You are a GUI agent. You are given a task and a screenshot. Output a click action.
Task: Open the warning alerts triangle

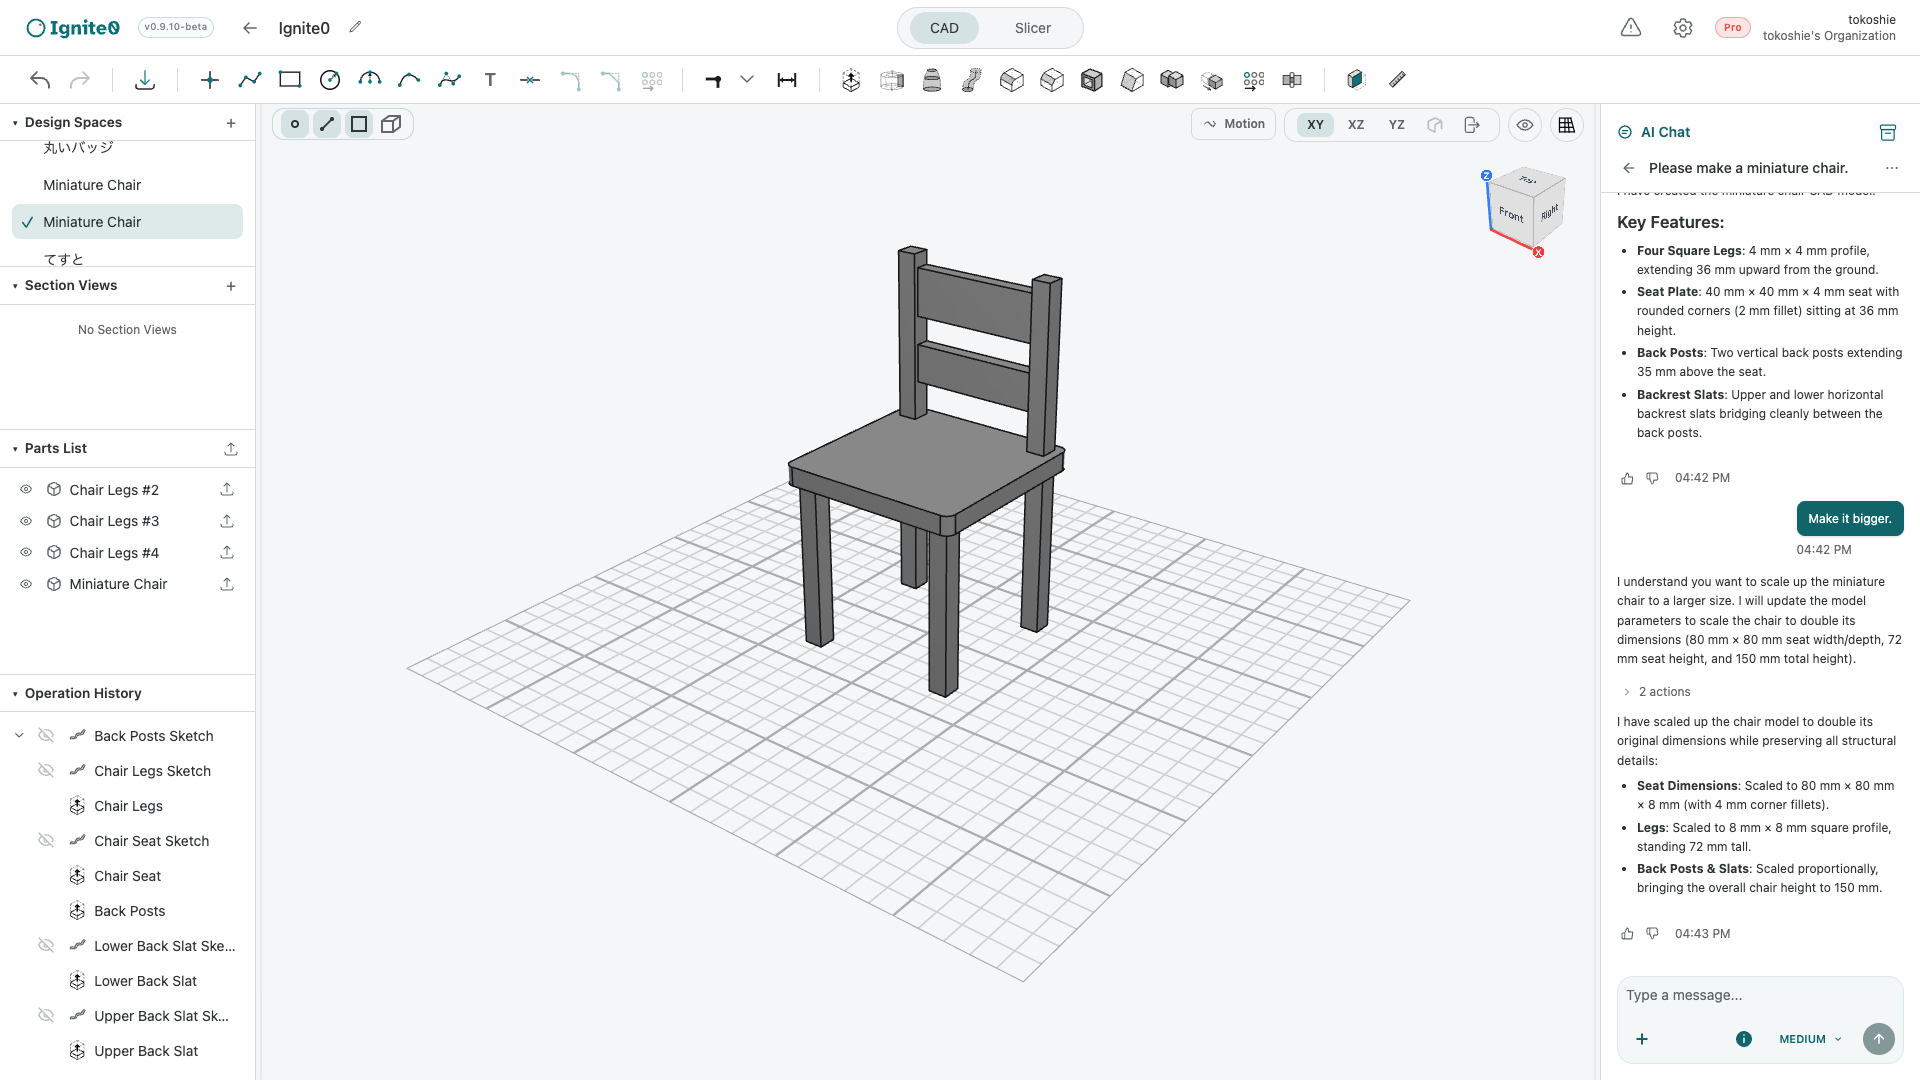(1631, 28)
